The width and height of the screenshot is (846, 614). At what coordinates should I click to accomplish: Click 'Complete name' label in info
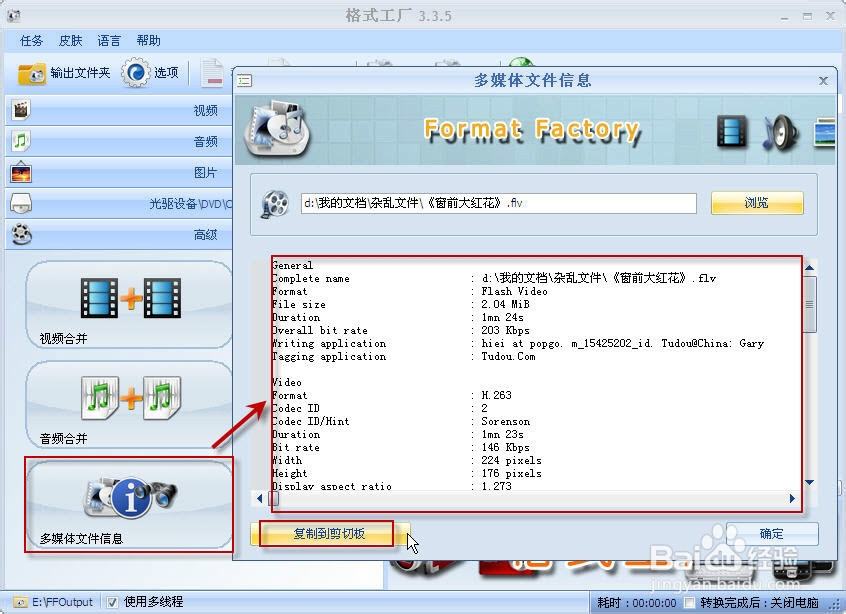(311, 278)
